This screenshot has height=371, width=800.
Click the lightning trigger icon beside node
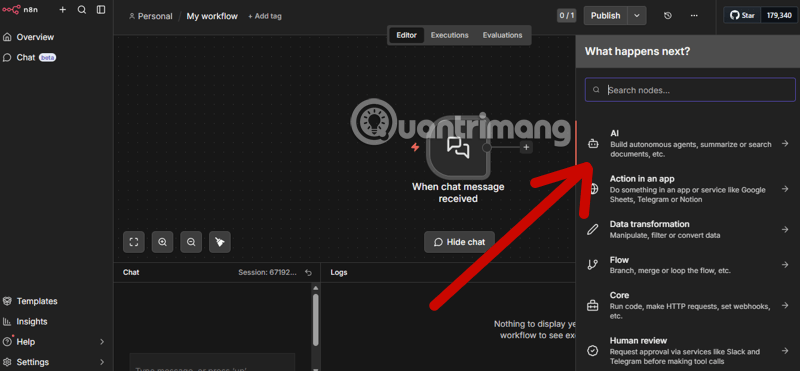click(x=415, y=147)
